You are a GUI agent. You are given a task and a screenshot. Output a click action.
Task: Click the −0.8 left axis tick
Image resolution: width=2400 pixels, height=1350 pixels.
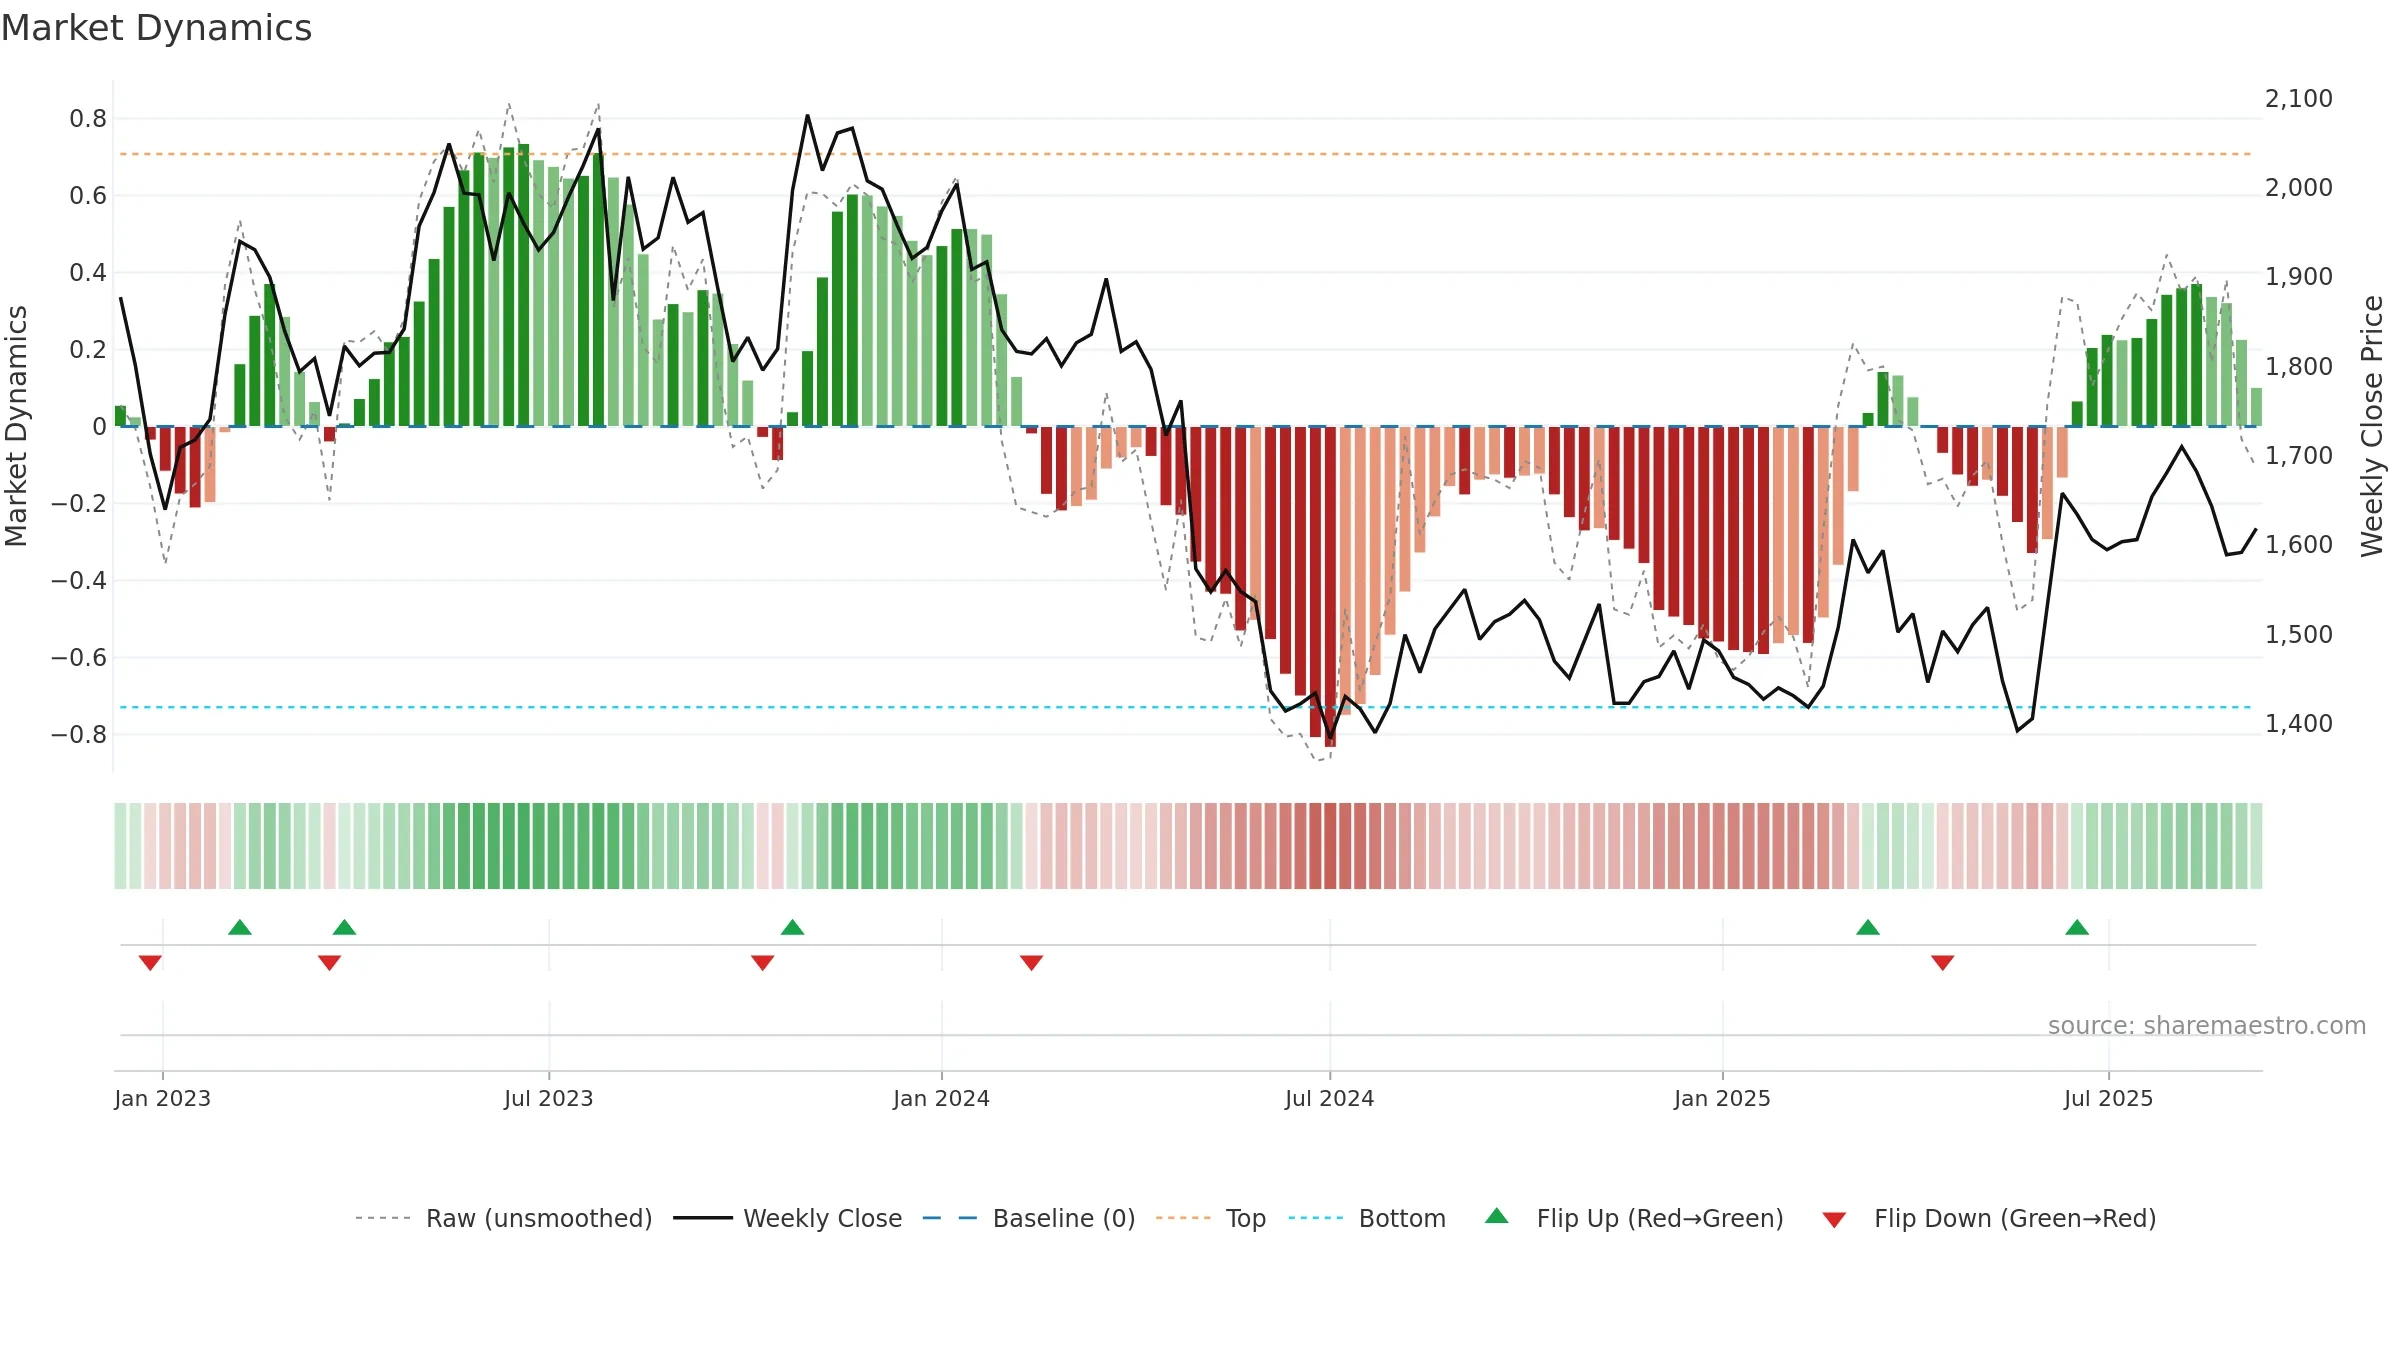pyautogui.click(x=79, y=734)
